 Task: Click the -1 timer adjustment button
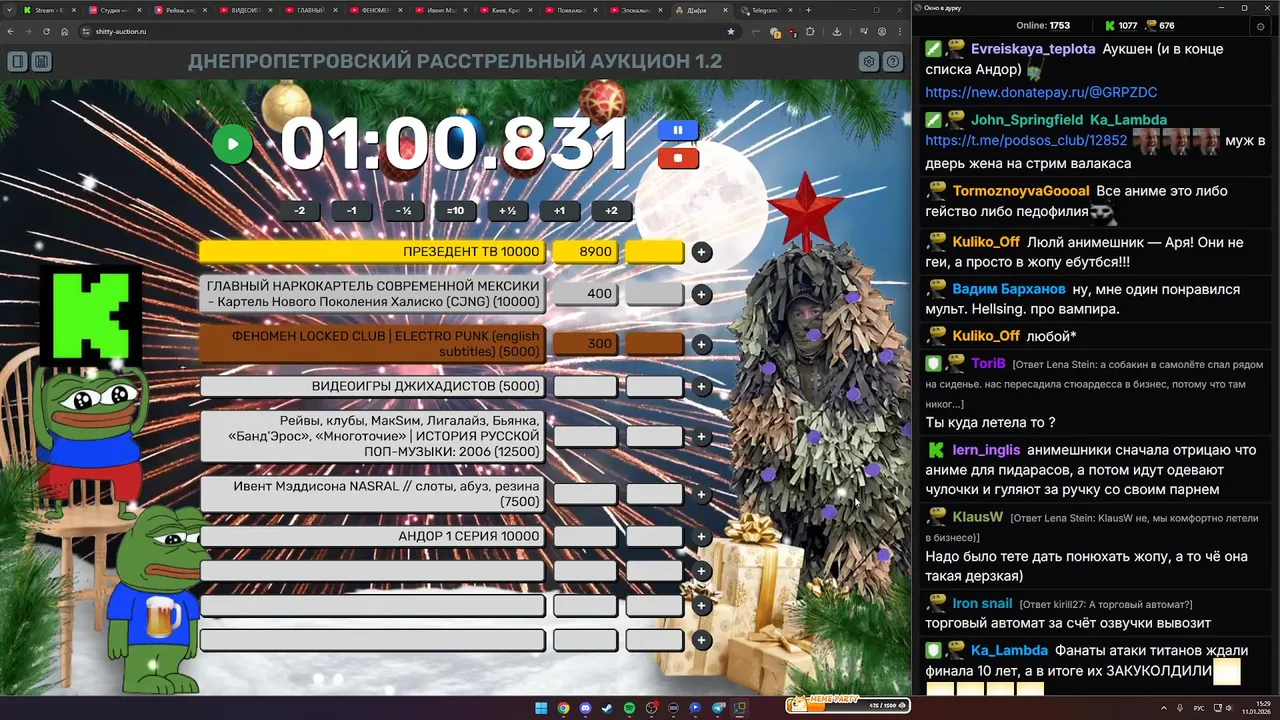351,211
